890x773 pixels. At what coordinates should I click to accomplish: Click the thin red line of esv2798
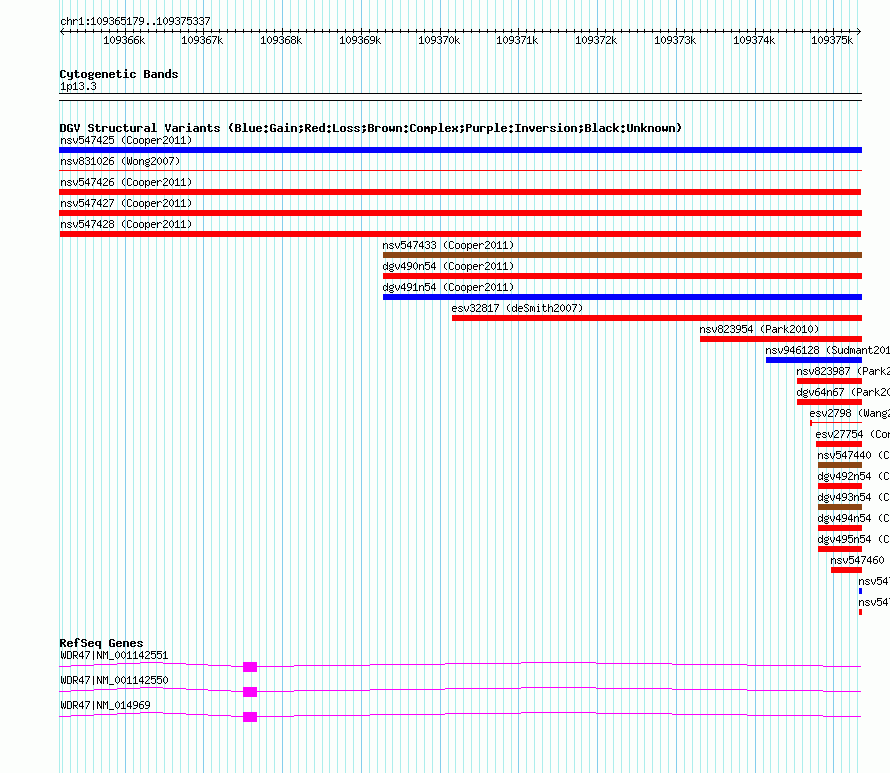coord(836,423)
